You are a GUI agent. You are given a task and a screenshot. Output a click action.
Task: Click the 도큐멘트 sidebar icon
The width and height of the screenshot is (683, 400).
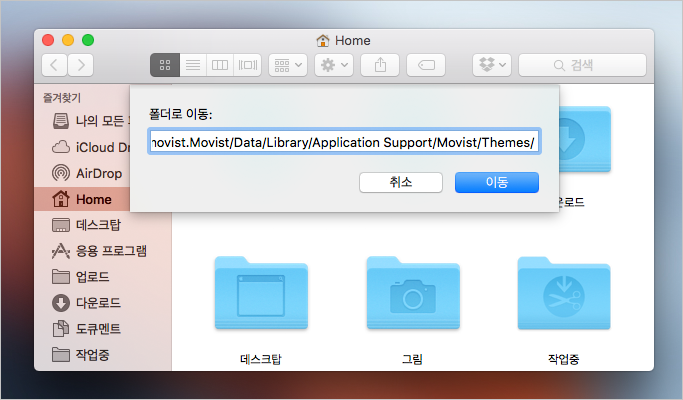[61, 329]
